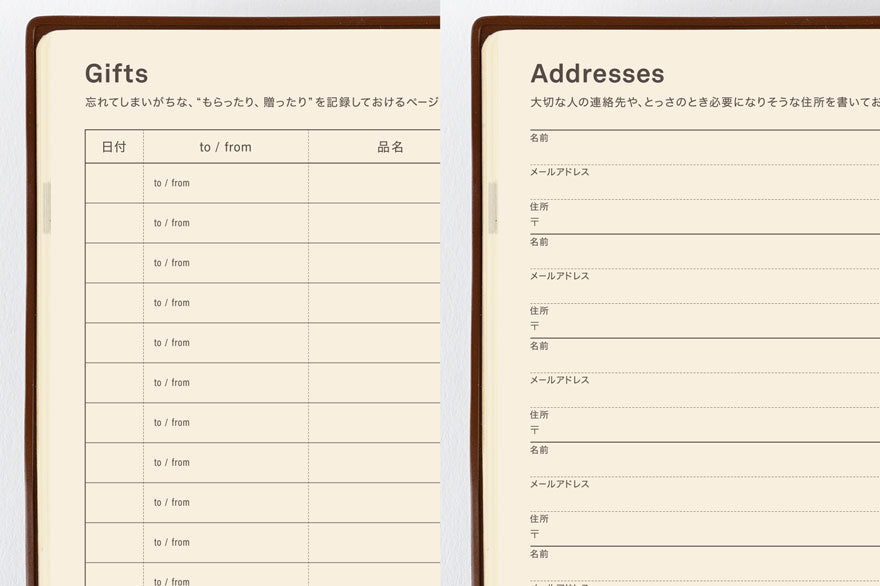Click the last visible "to / from" row label
The image size is (880, 586).
tap(170, 579)
